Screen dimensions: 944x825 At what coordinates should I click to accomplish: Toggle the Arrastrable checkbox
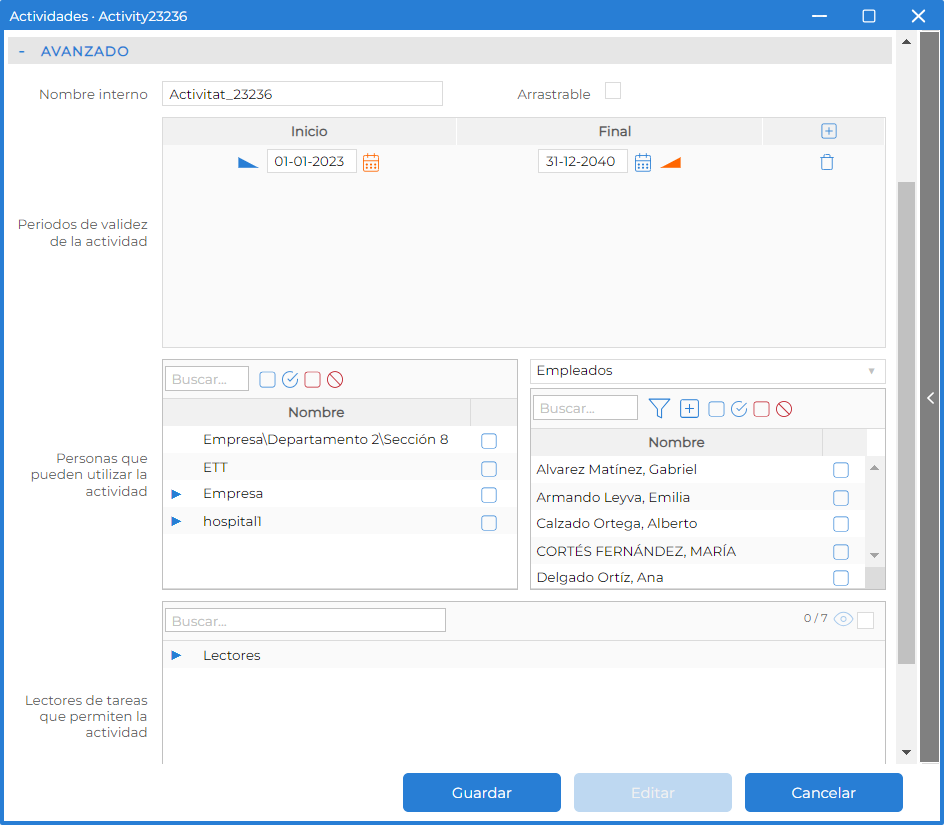coord(613,91)
